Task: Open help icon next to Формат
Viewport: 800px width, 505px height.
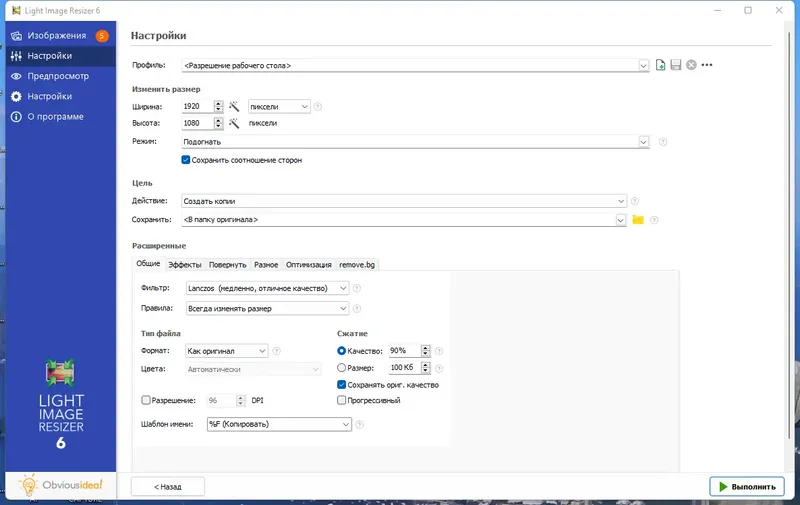Action: [x=277, y=351]
